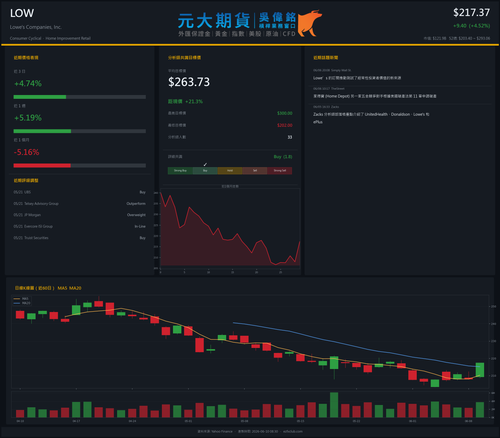500x438 pixels.
Task: Click the green progress bar under +4.74%
Action: [x=40, y=97]
